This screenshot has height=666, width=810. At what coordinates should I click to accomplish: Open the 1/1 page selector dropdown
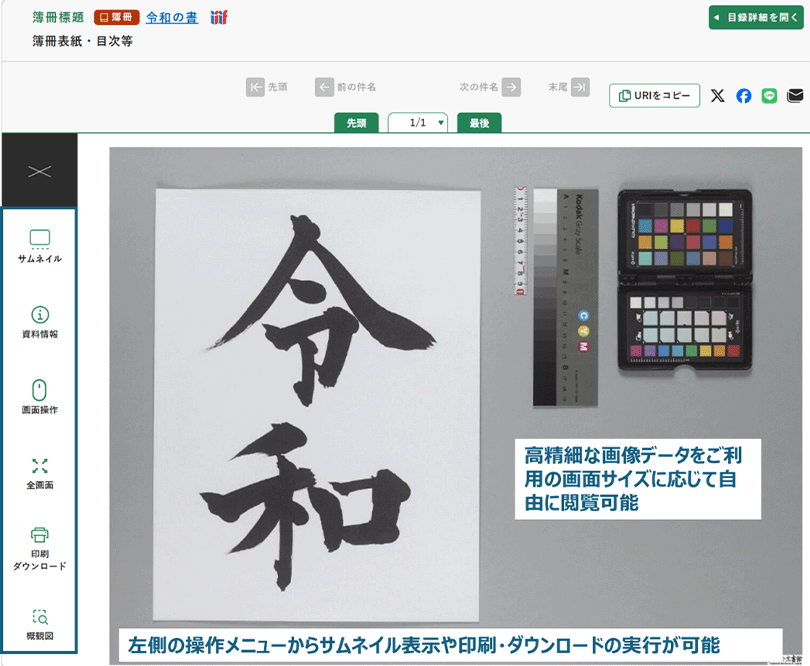click(x=417, y=123)
